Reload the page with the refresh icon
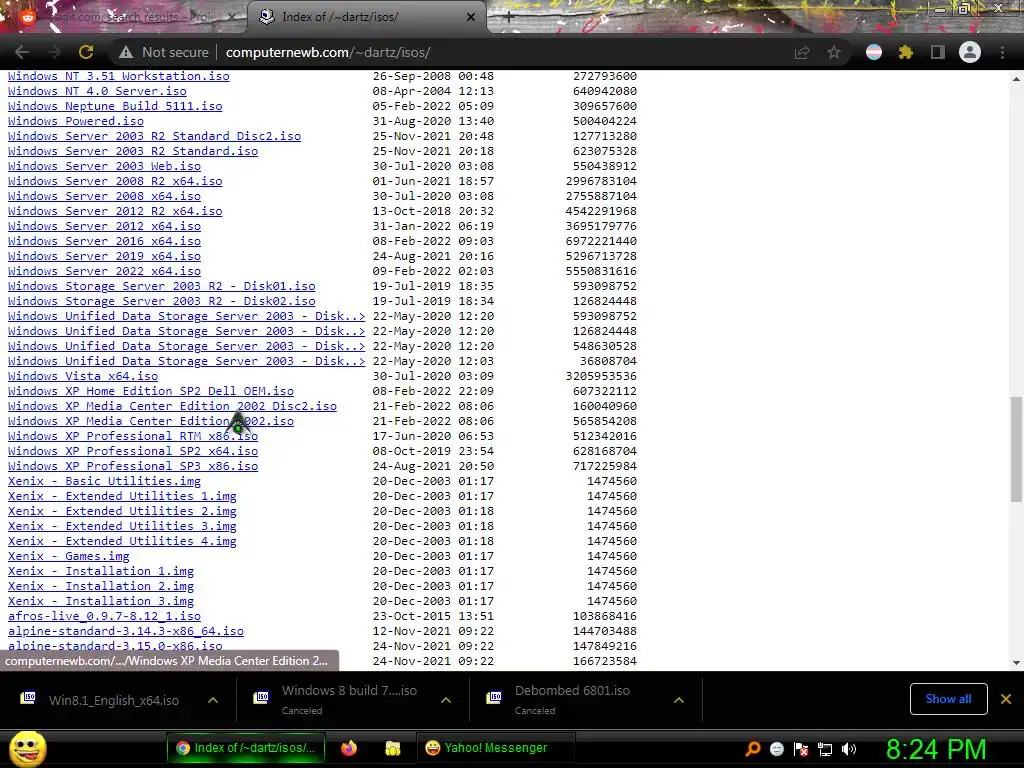The height and width of the screenshot is (768, 1024). click(86, 52)
